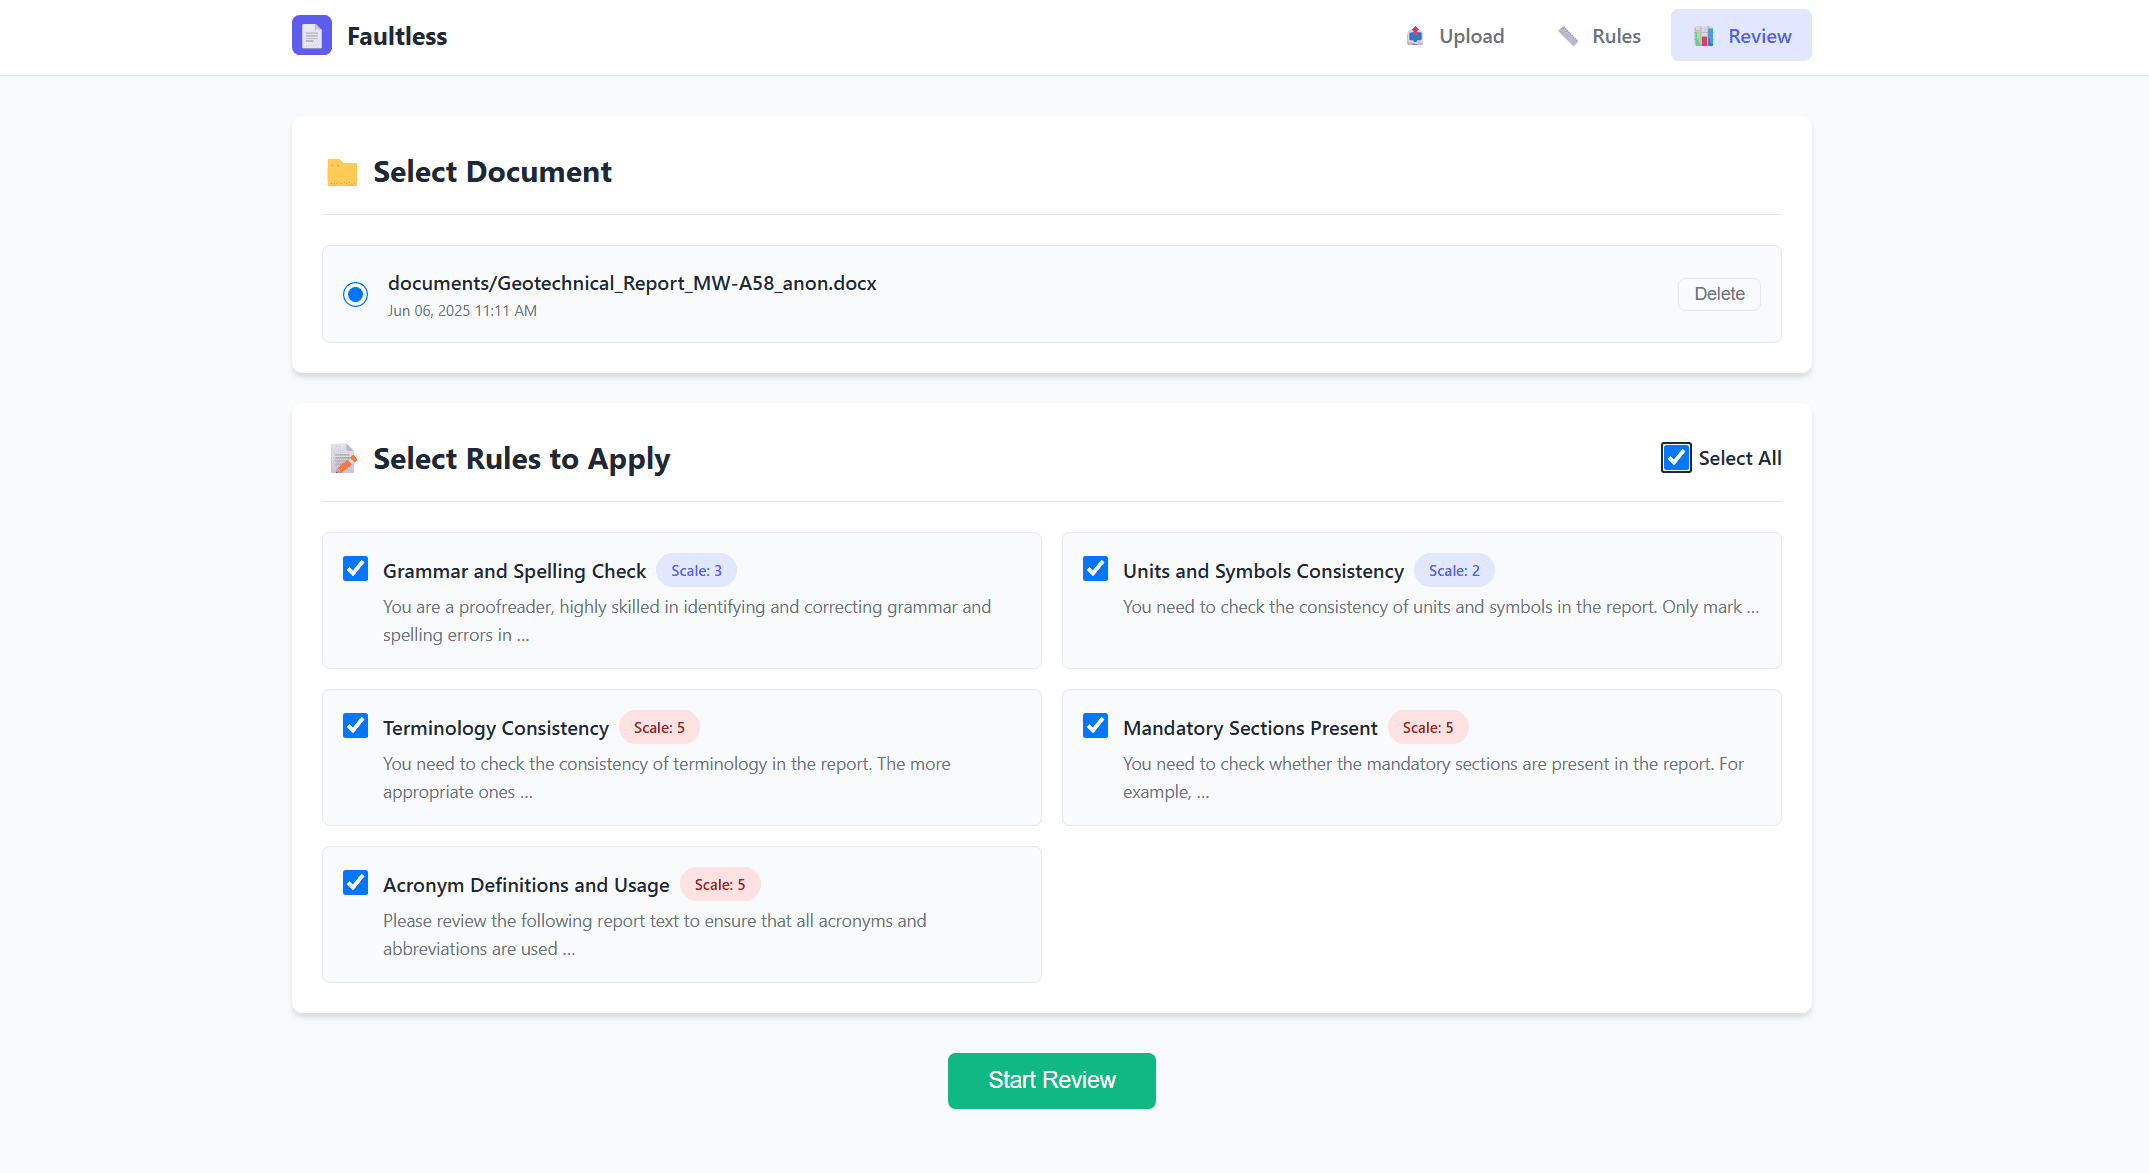The height and width of the screenshot is (1173, 2149).
Task: Click the Scale: 5 badge on Mandatory Sections
Action: (1427, 728)
